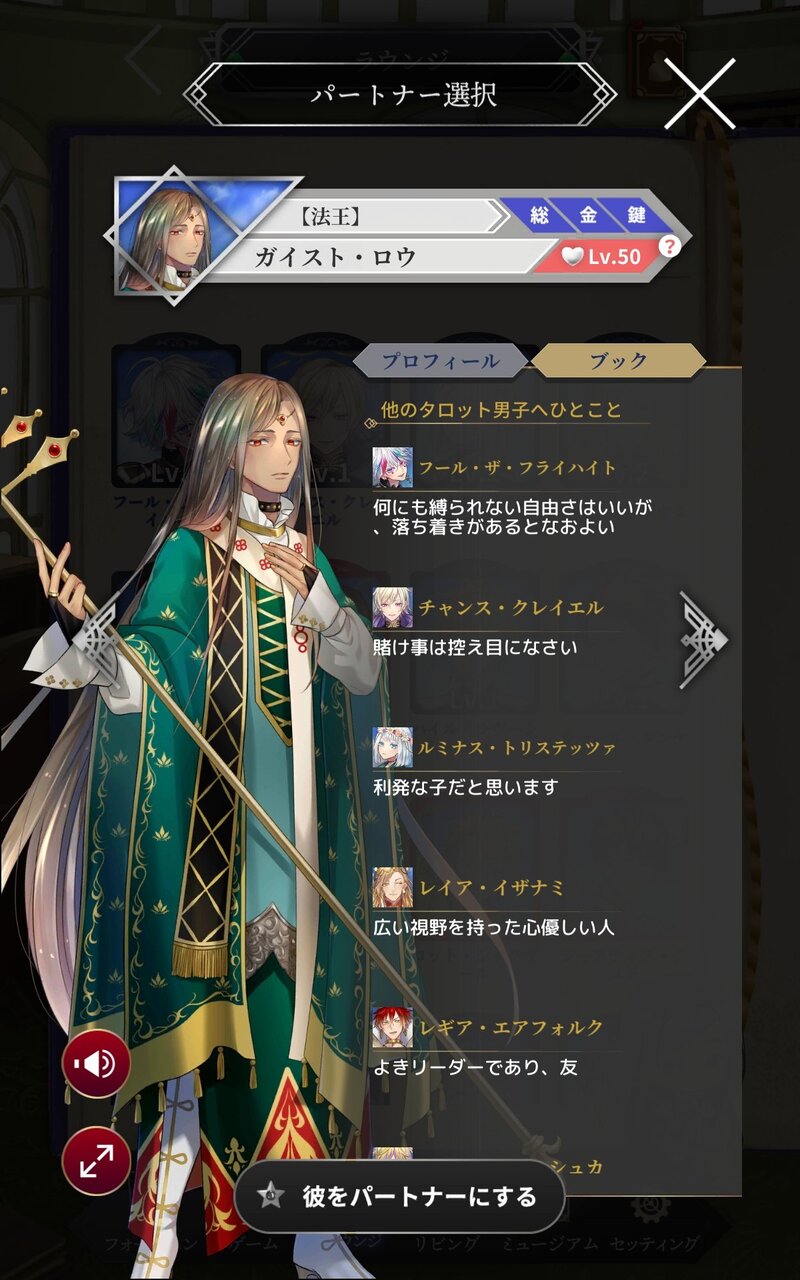Switch to the プロフィール tab

[441, 361]
